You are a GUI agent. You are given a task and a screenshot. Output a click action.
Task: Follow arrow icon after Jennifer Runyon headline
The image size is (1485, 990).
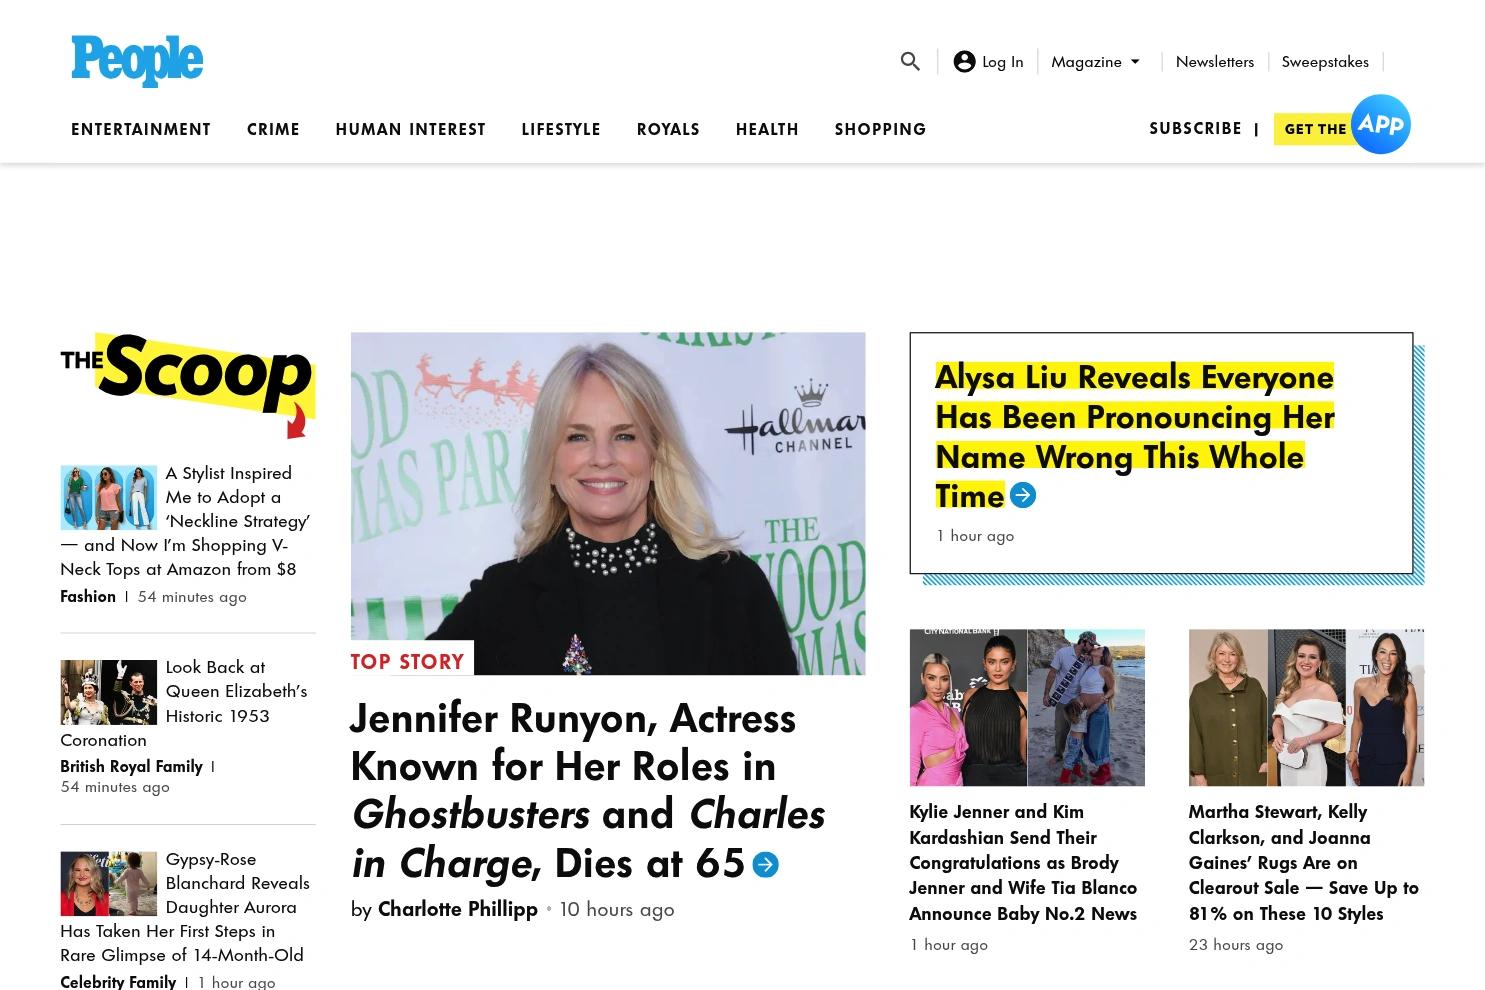[765, 864]
